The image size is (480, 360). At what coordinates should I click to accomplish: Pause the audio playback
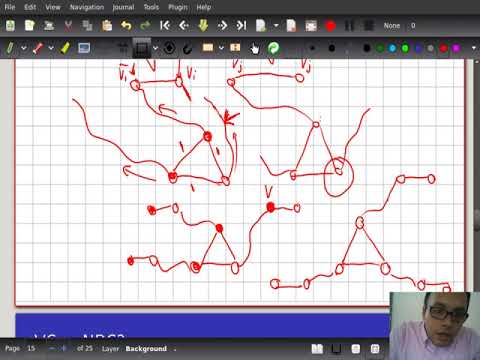[349, 26]
